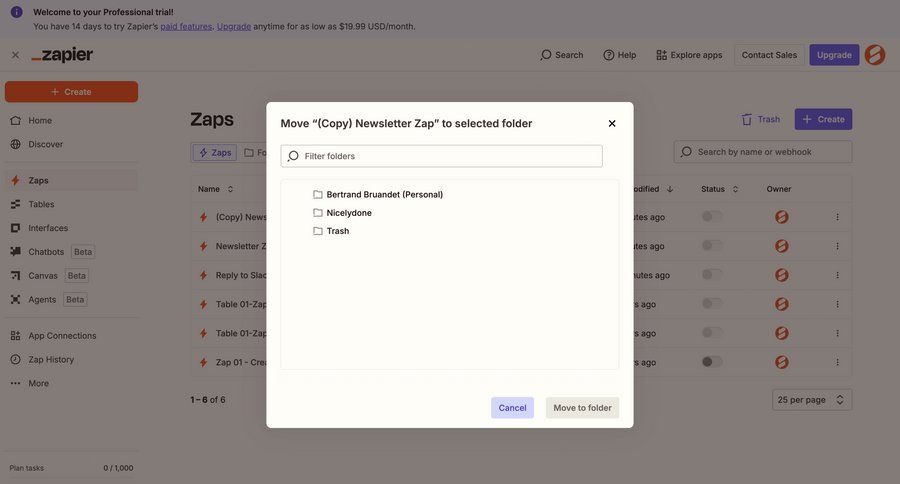
Task: Sort by last modified column arrow
Action: click(x=670, y=189)
